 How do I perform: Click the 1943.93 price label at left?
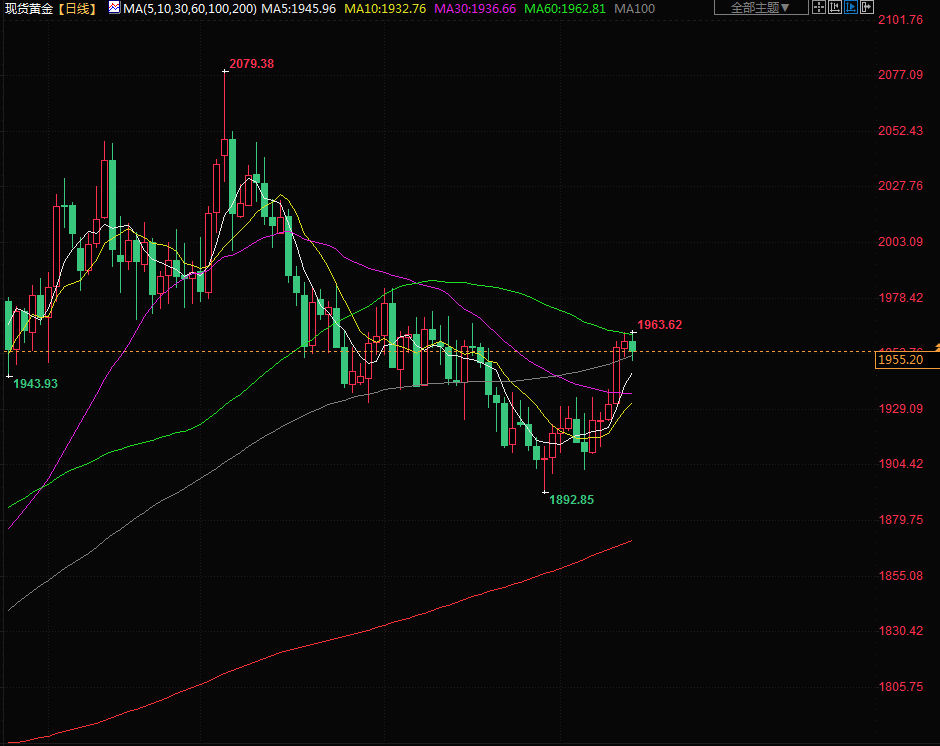tap(35, 384)
